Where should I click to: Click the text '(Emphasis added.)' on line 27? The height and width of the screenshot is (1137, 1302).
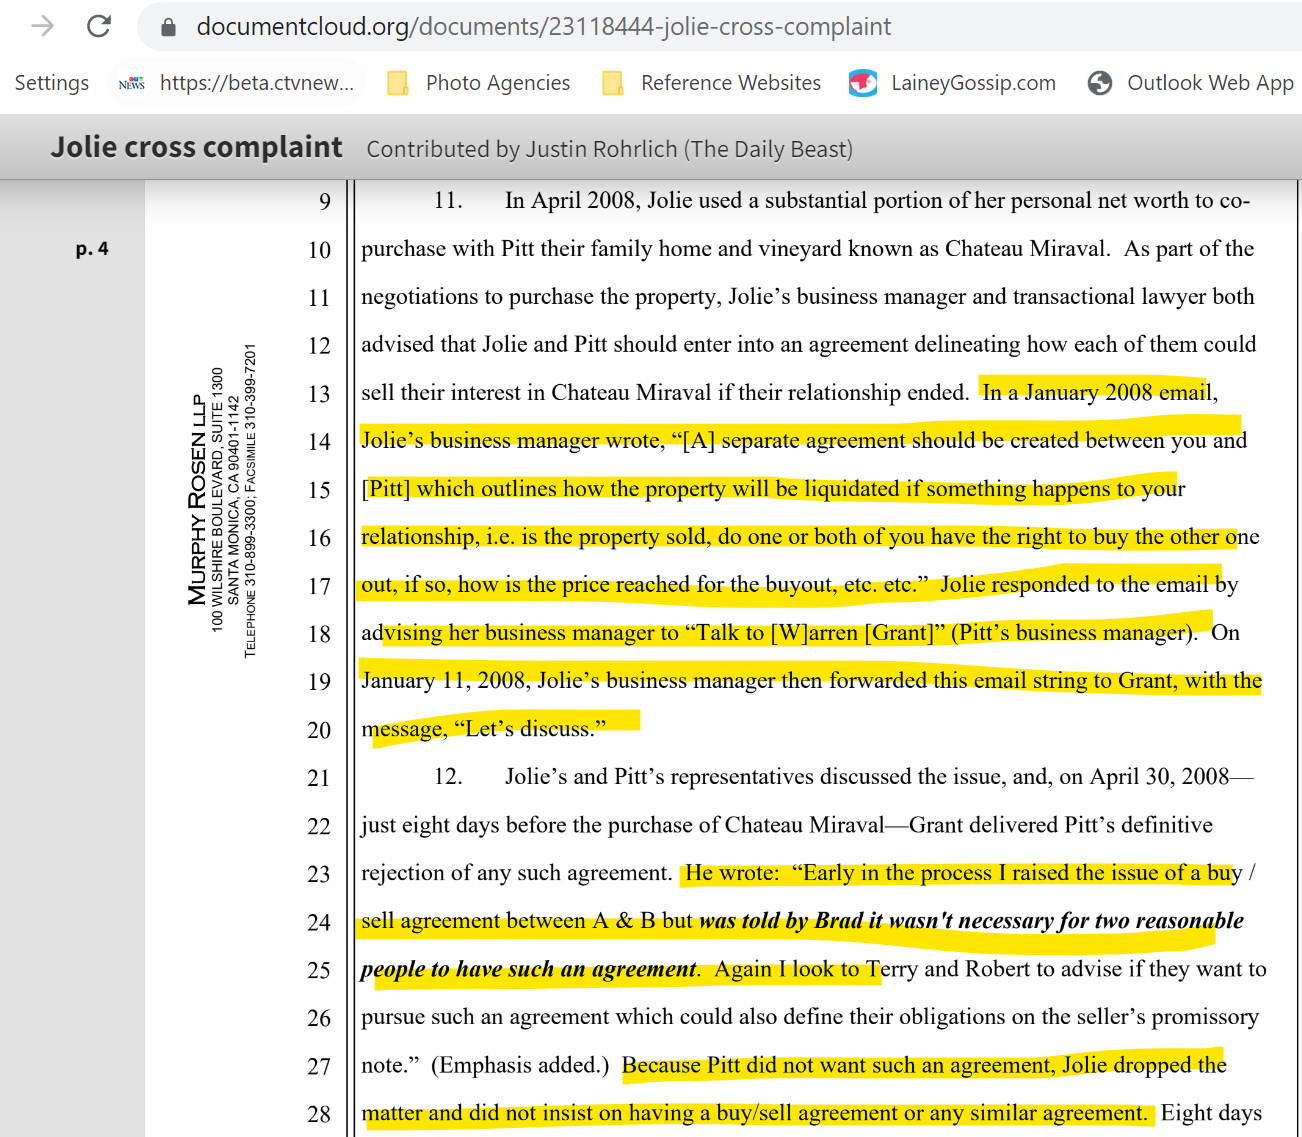click(520, 1065)
